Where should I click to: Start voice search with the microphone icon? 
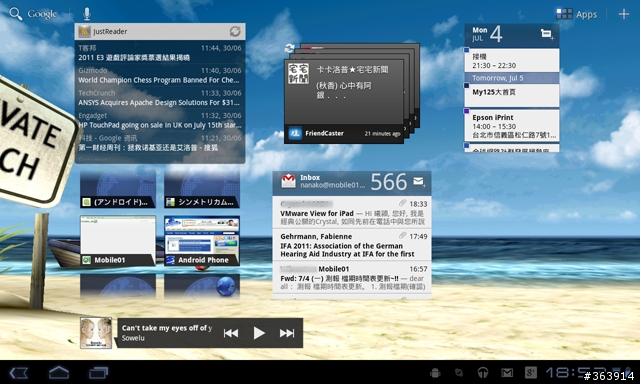(87, 14)
